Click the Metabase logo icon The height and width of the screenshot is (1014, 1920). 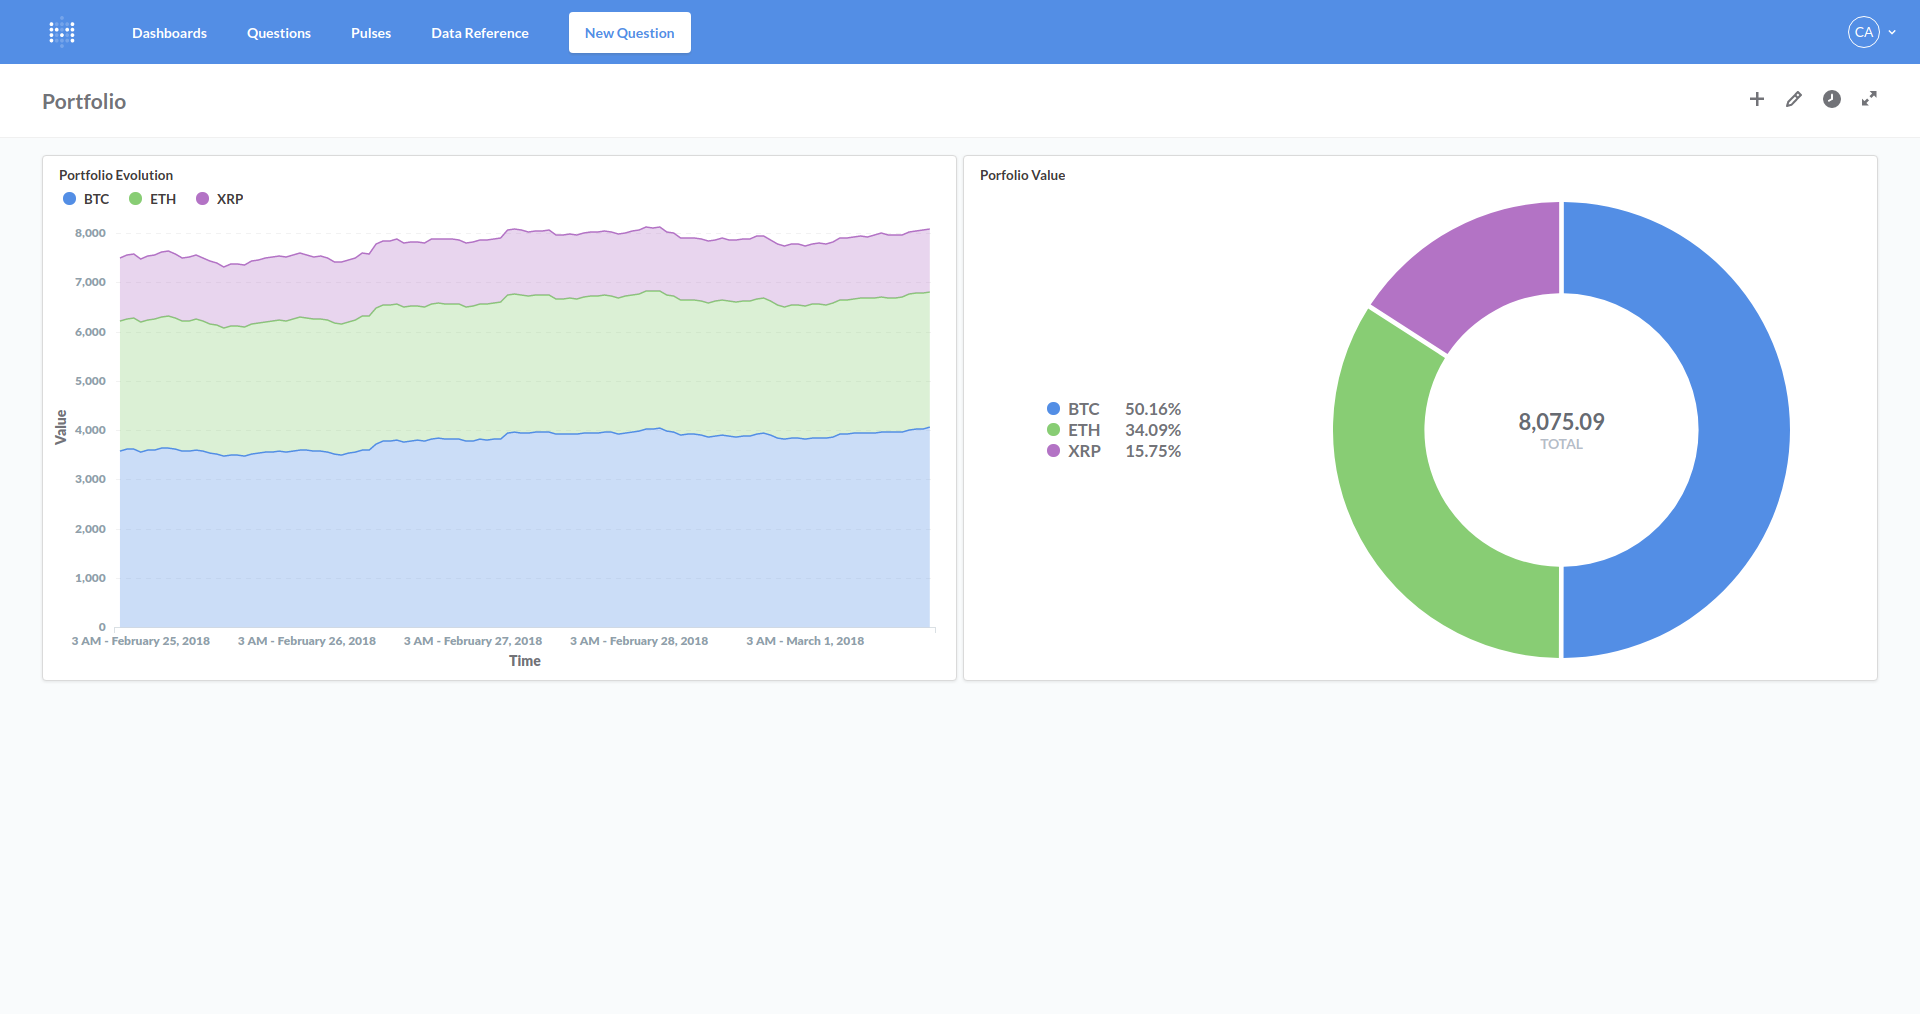(62, 32)
